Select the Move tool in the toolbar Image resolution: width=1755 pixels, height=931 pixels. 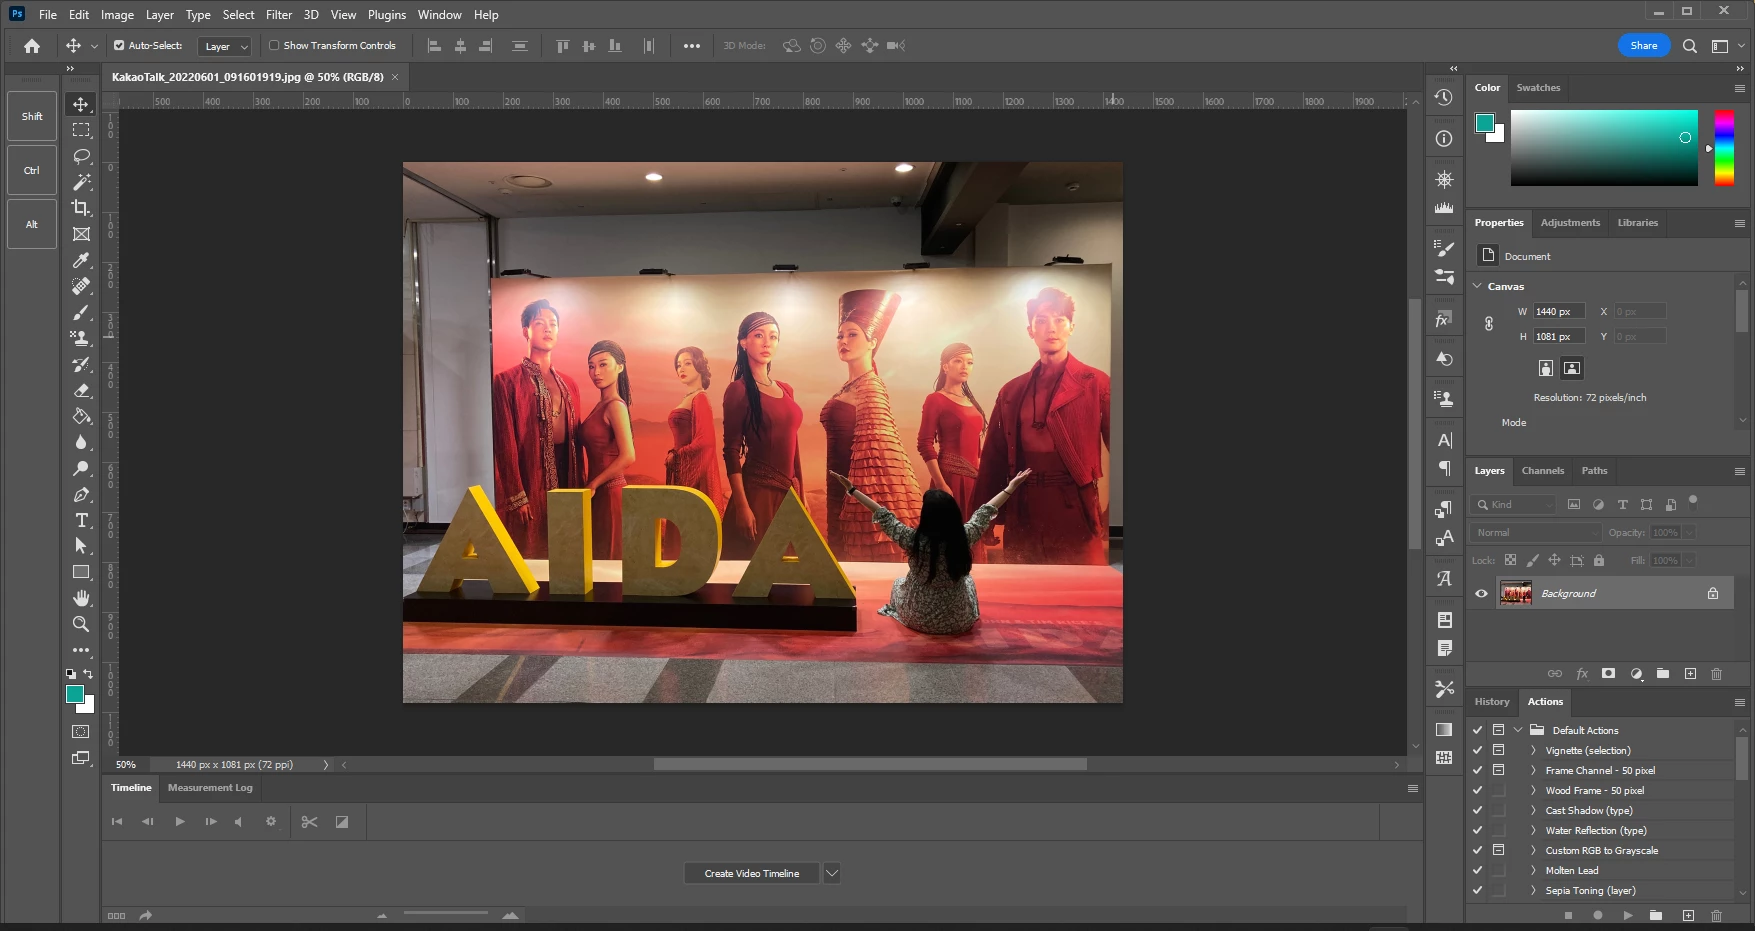[x=81, y=104]
